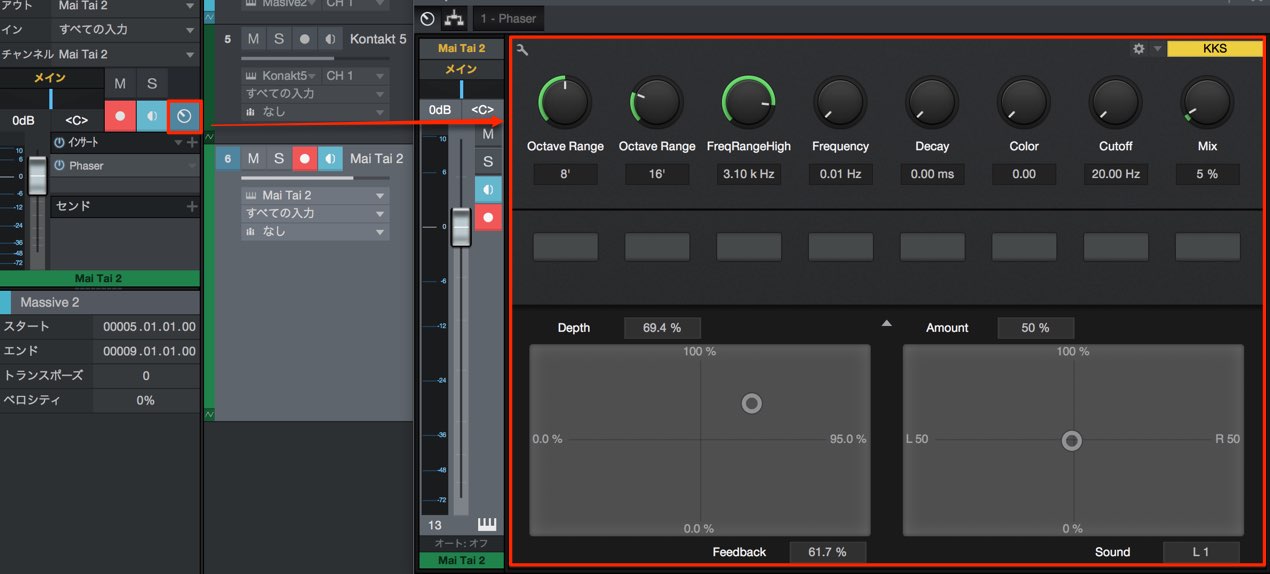Open the channel editor from the inspector

[x=184, y=116]
